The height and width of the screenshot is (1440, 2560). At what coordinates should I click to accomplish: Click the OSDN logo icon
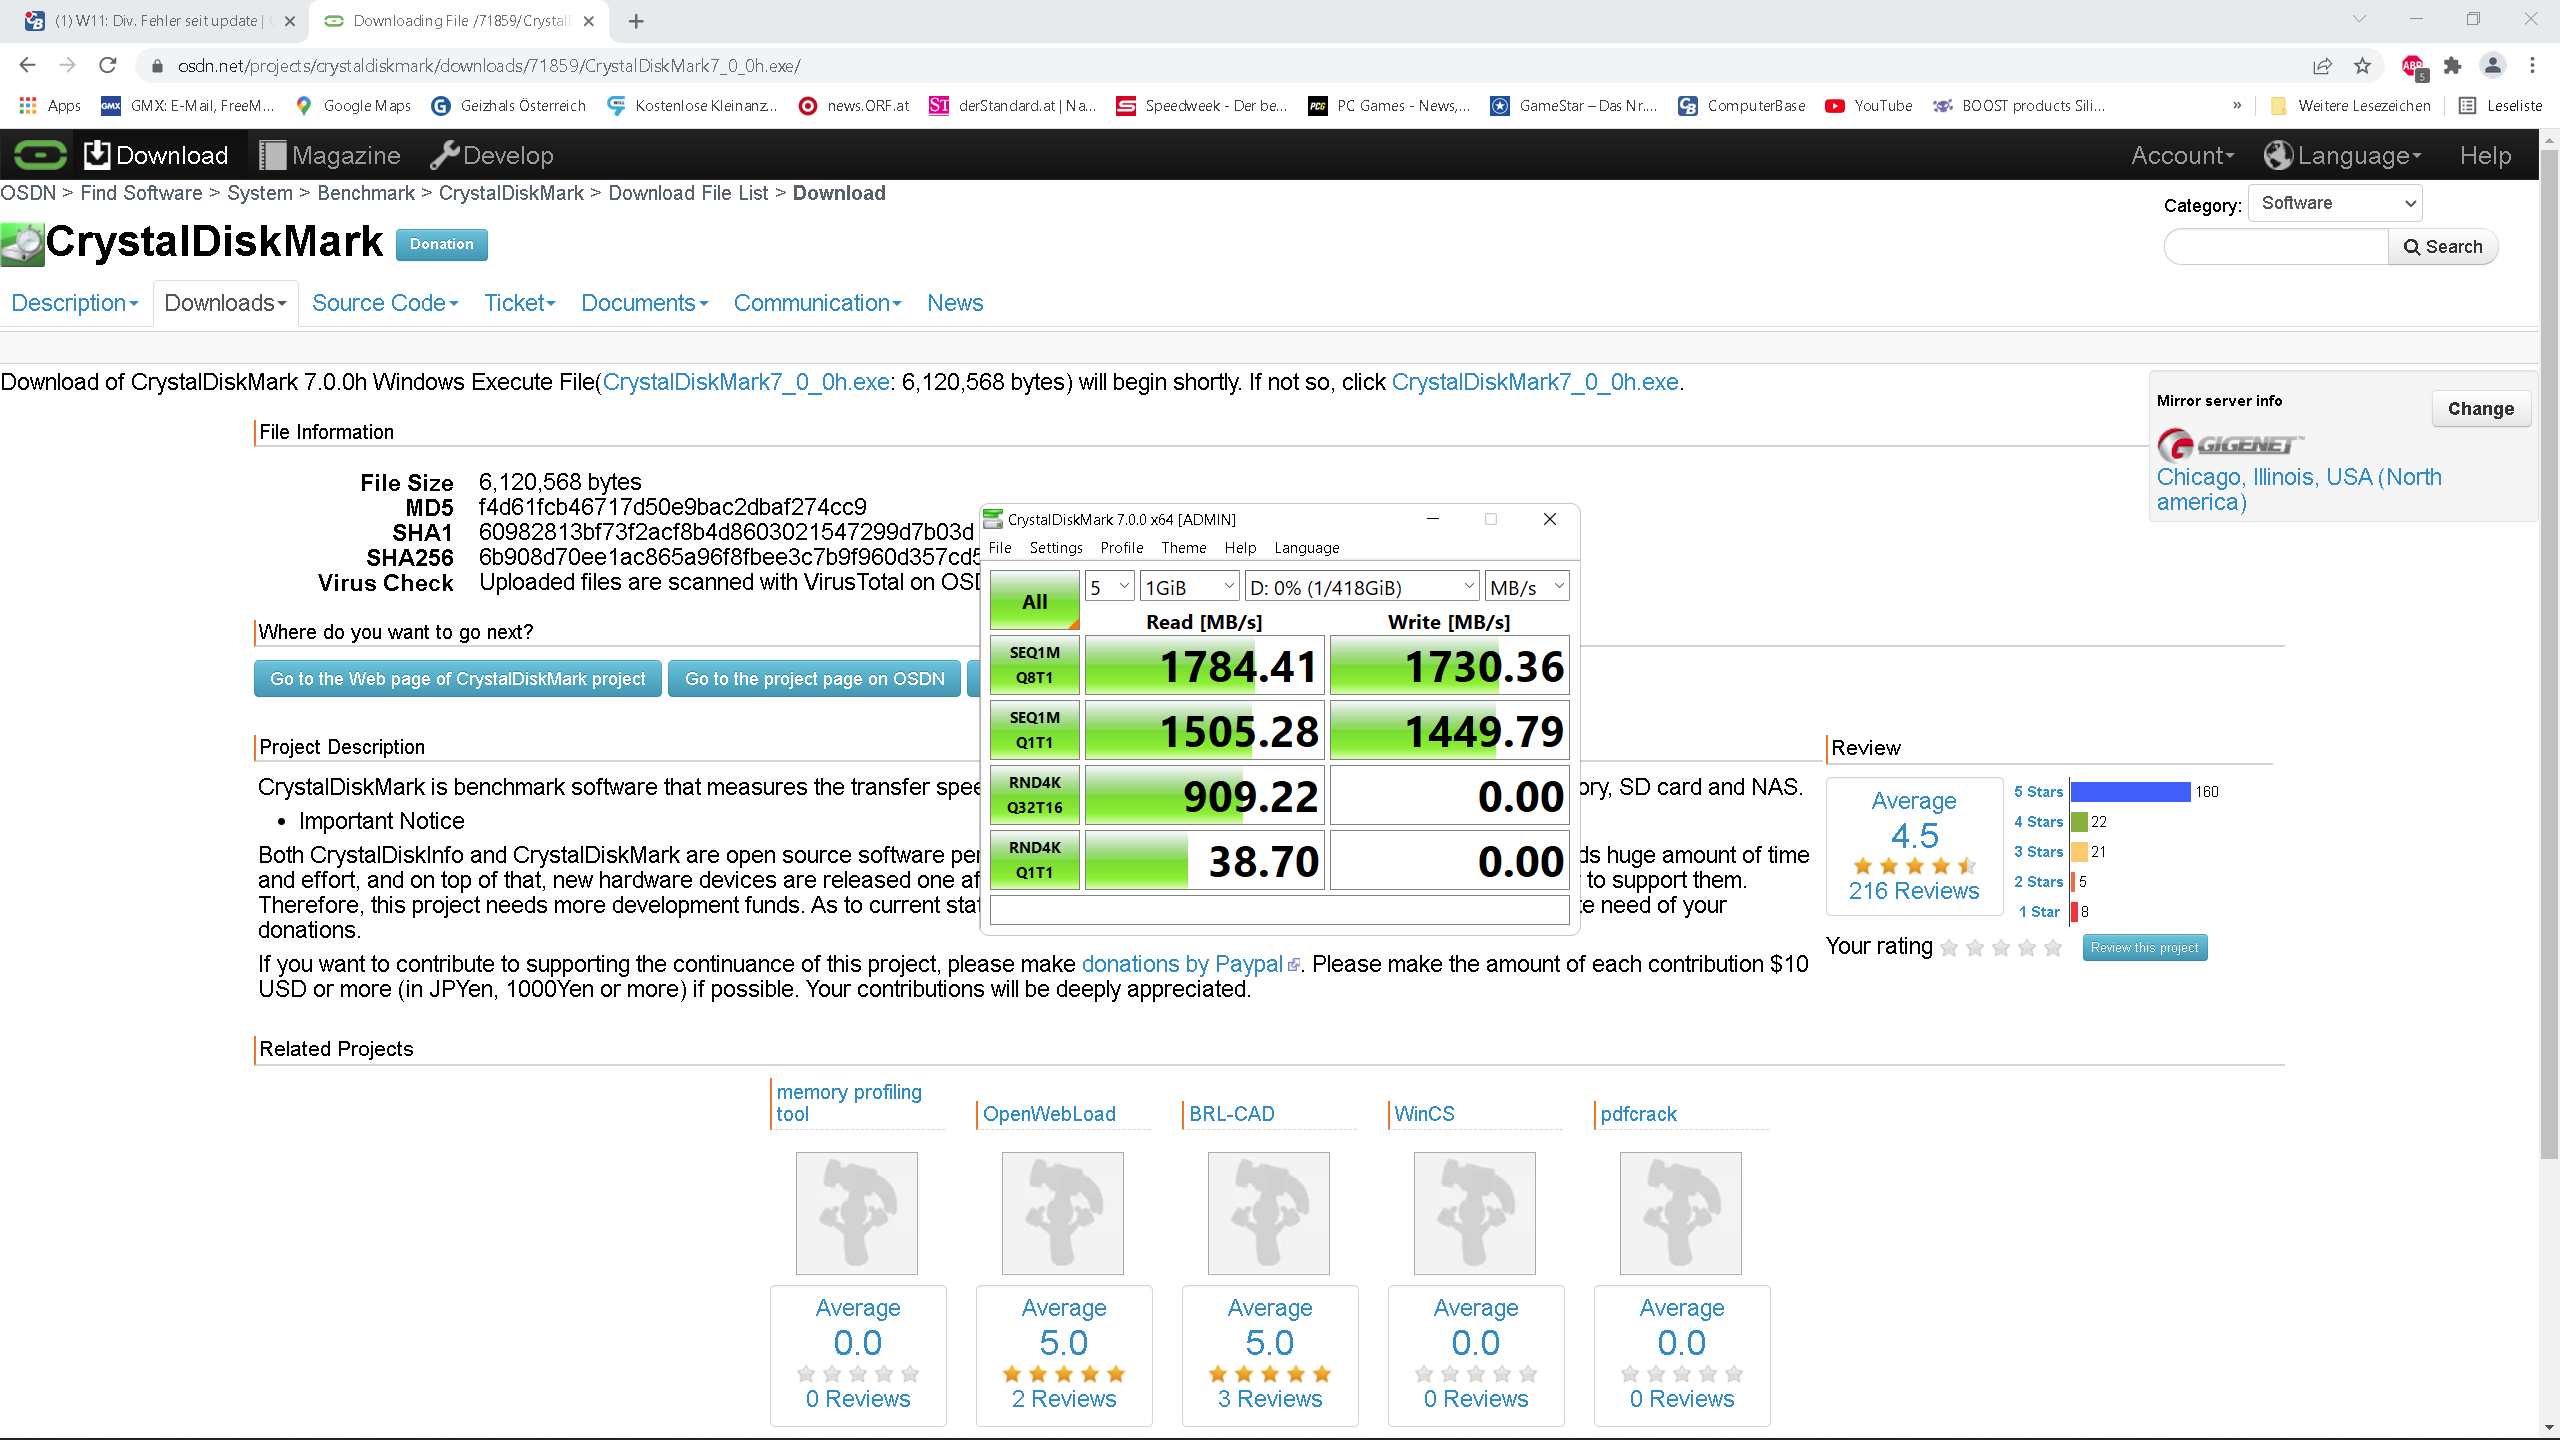click(40, 155)
